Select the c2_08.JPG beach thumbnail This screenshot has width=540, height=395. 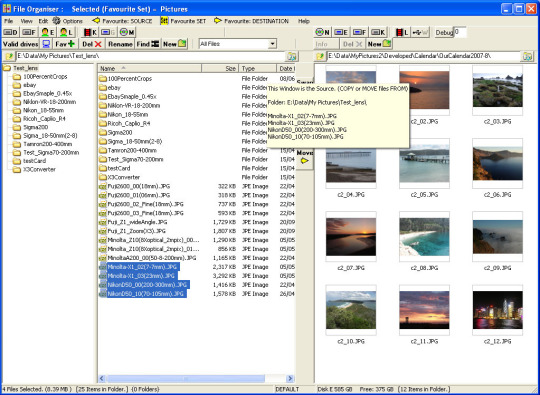pyautogui.click(x=424, y=237)
